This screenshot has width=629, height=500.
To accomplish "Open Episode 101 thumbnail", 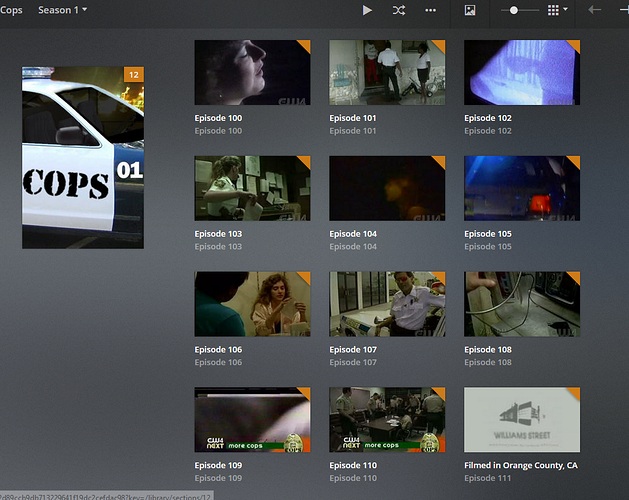I will tap(387, 72).
